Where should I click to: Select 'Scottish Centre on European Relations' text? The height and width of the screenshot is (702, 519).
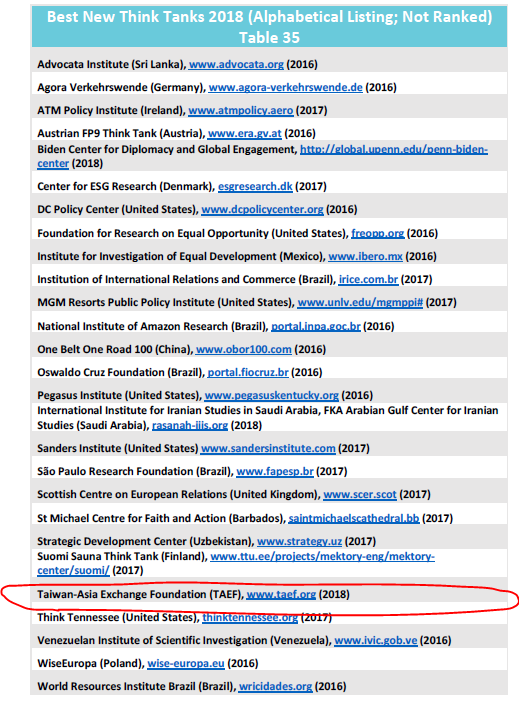[132, 494]
